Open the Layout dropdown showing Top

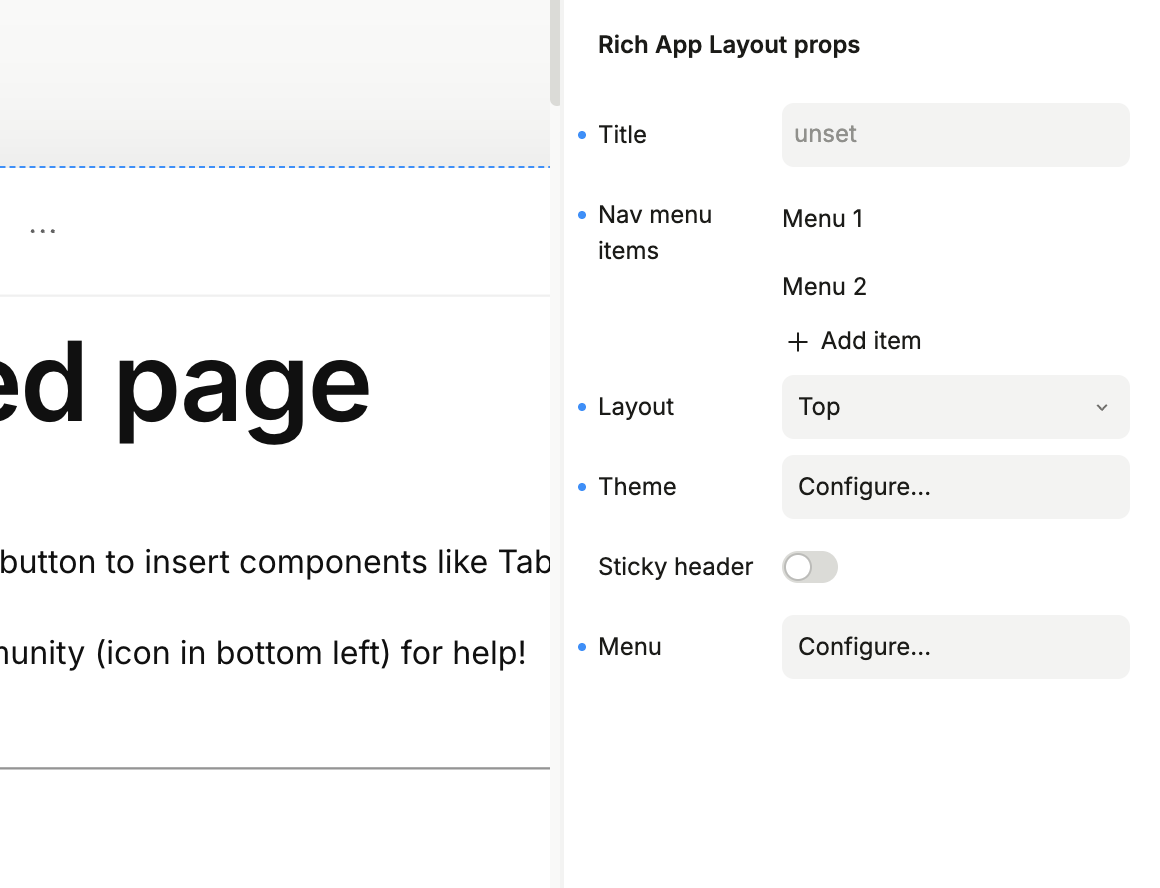pyautogui.click(x=955, y=407)
